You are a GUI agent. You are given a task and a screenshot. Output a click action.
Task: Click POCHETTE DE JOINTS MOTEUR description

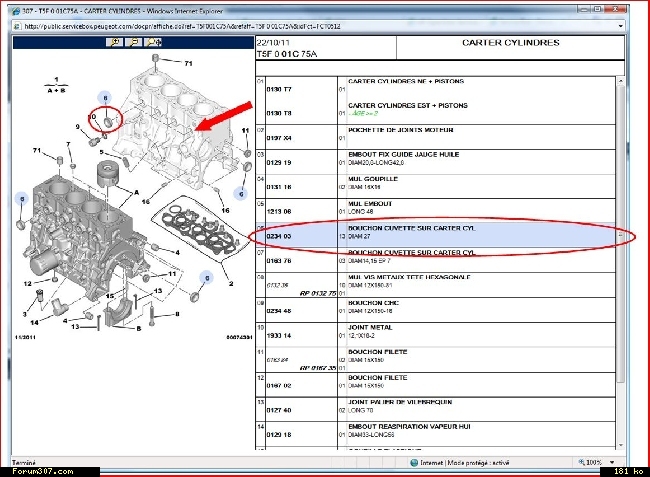click(x=401, y=130)
